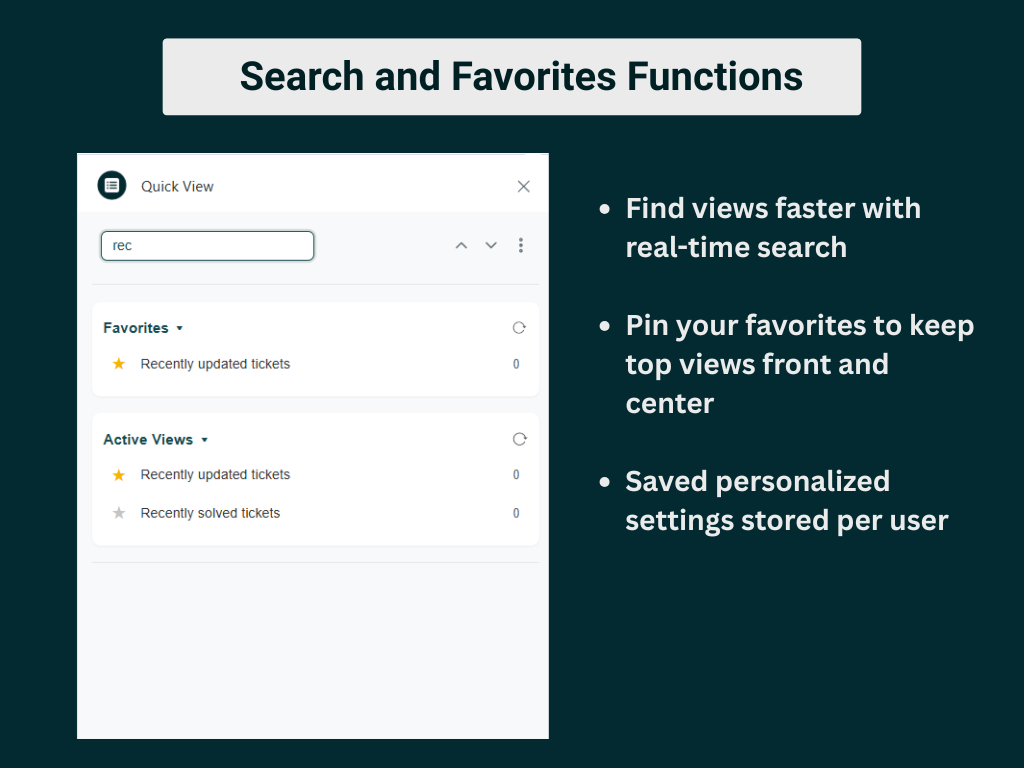Refresh the Favorites section with its refresh icon
The width and height of the screenshot is (1024, 768).
point(519,327)
